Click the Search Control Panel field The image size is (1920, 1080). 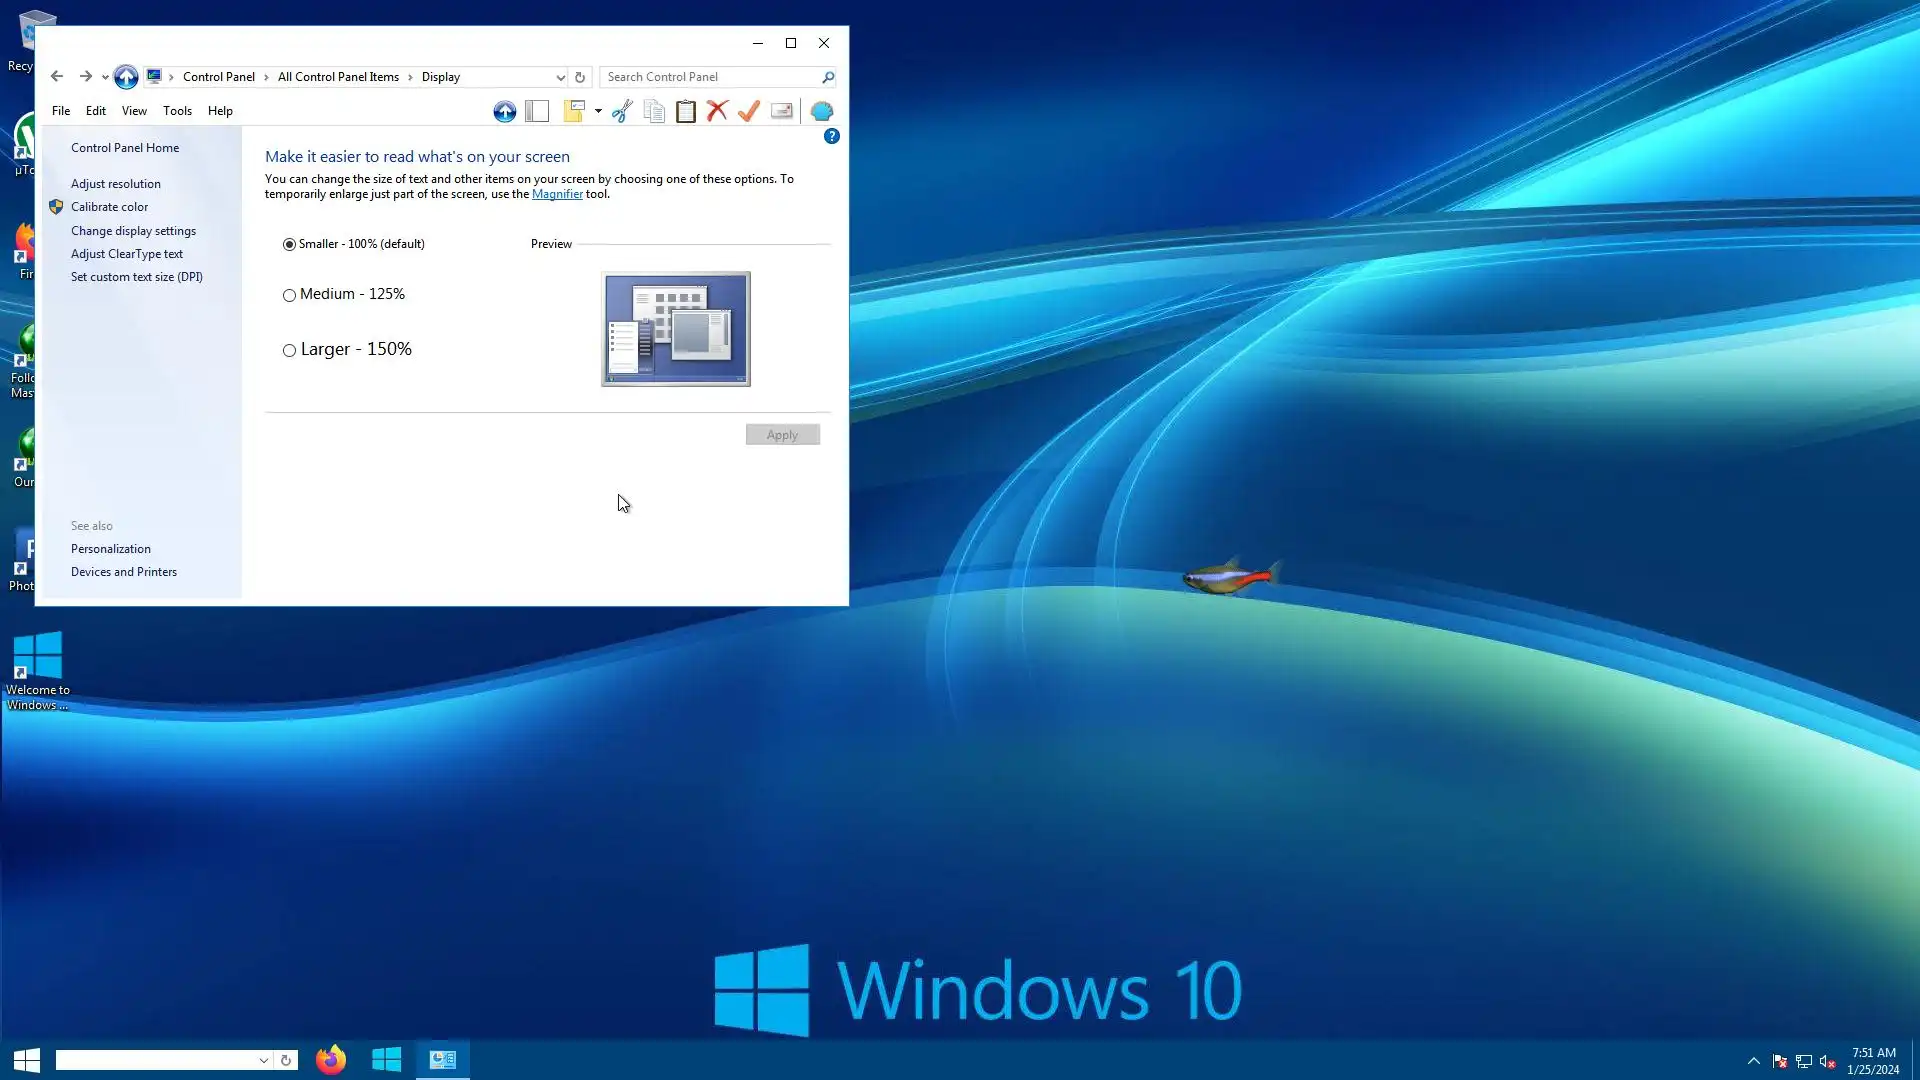click(710, 77)
